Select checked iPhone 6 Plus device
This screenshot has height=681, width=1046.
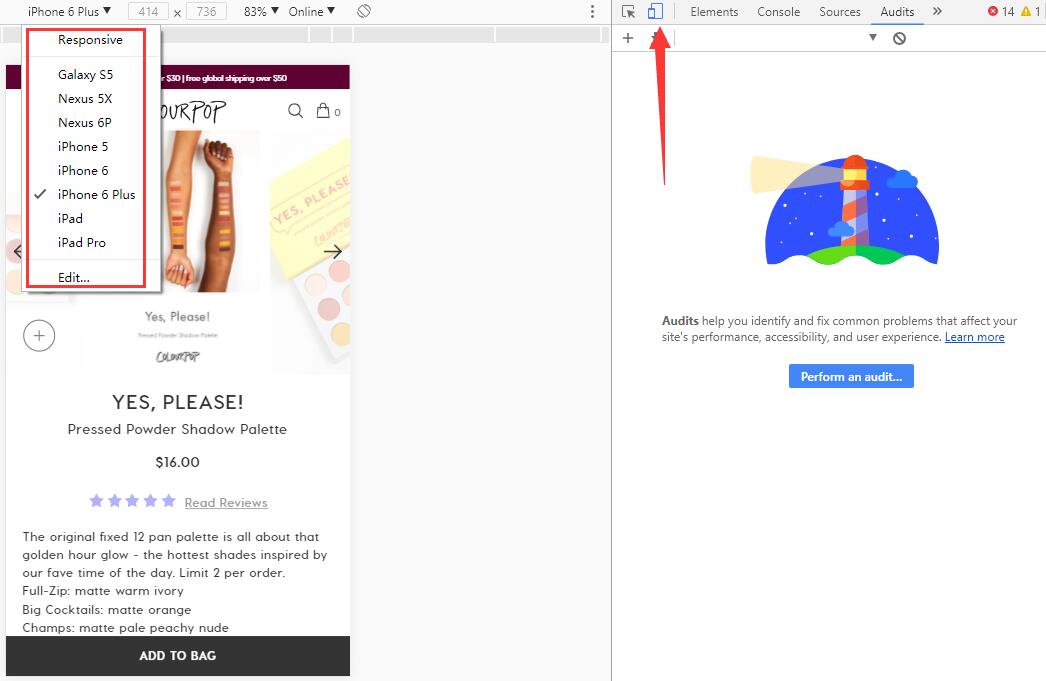click(x=92, y=195)
